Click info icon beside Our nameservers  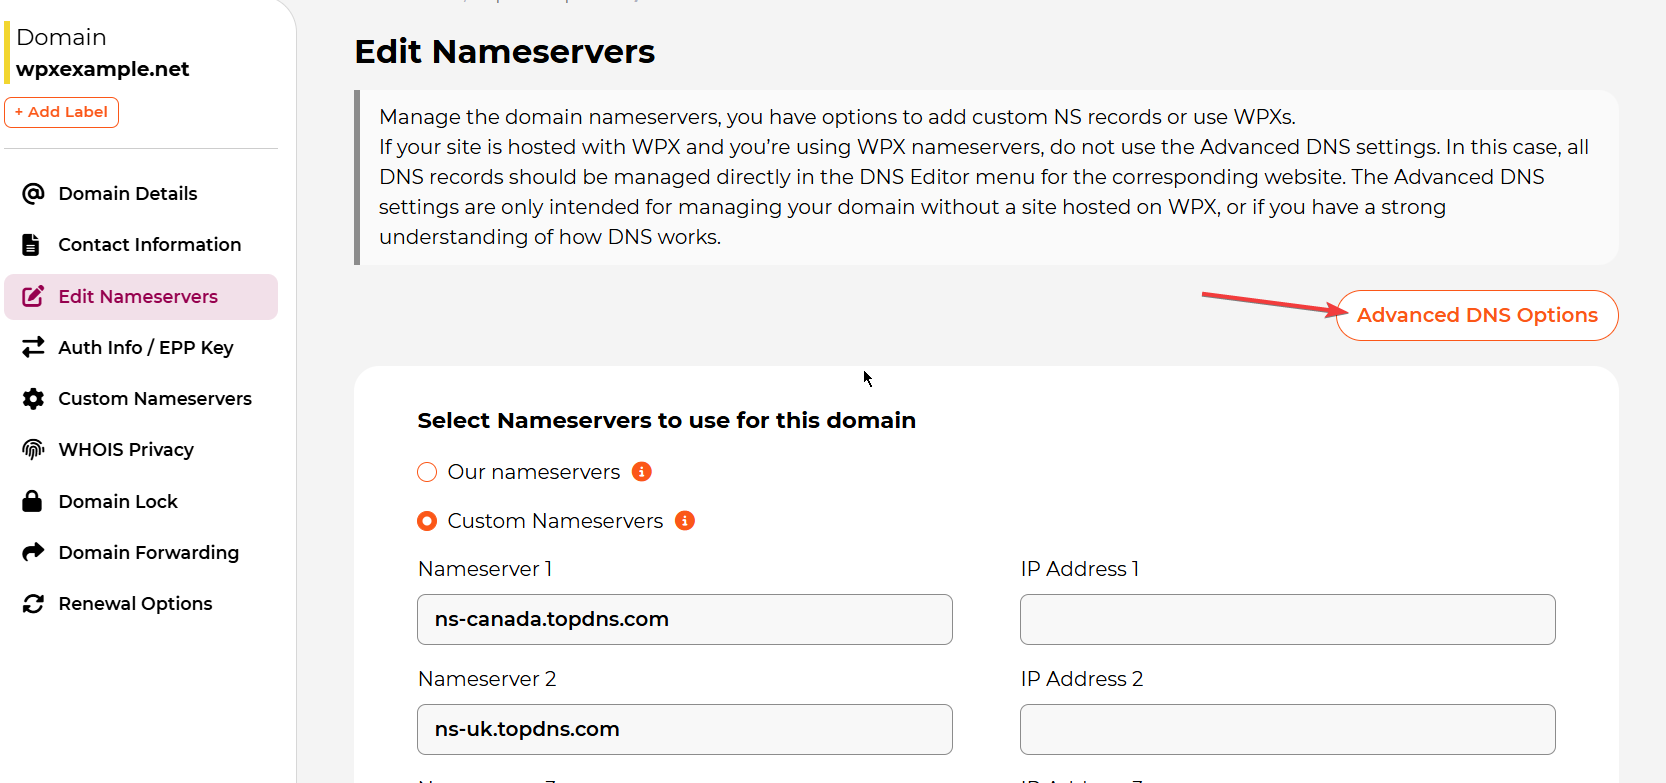pyautogui.click(x=642, y=472)
